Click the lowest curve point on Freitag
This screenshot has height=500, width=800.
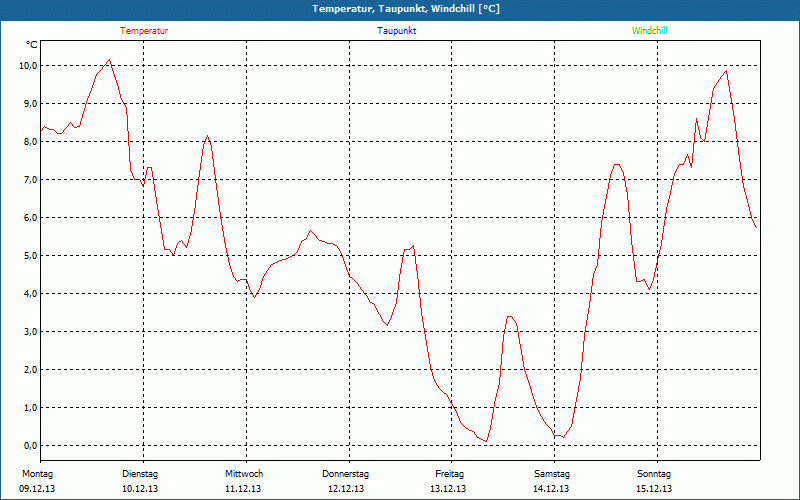click(x=487, y=441)
